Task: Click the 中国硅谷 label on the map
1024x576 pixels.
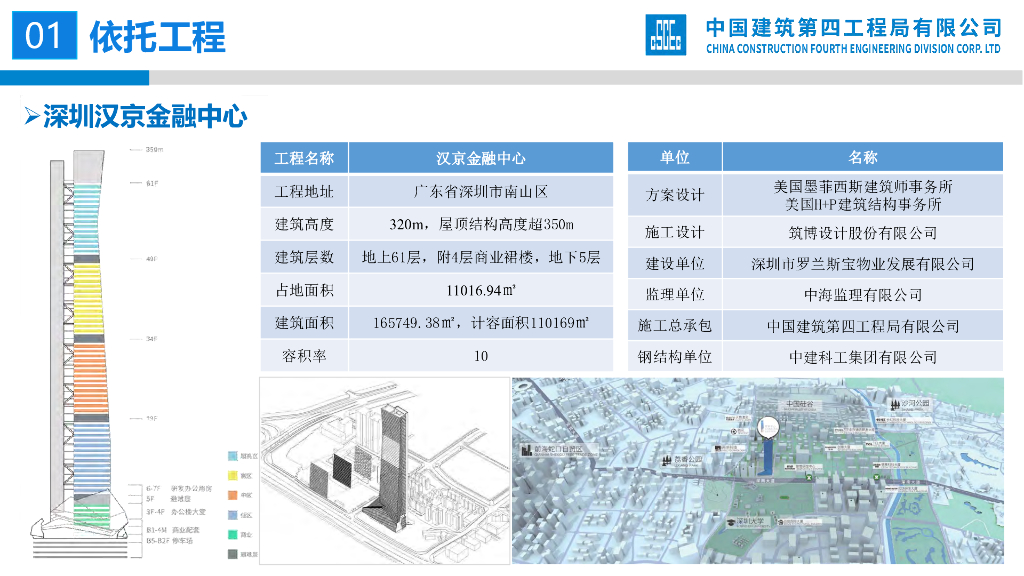Action: (x=800, y=404)
